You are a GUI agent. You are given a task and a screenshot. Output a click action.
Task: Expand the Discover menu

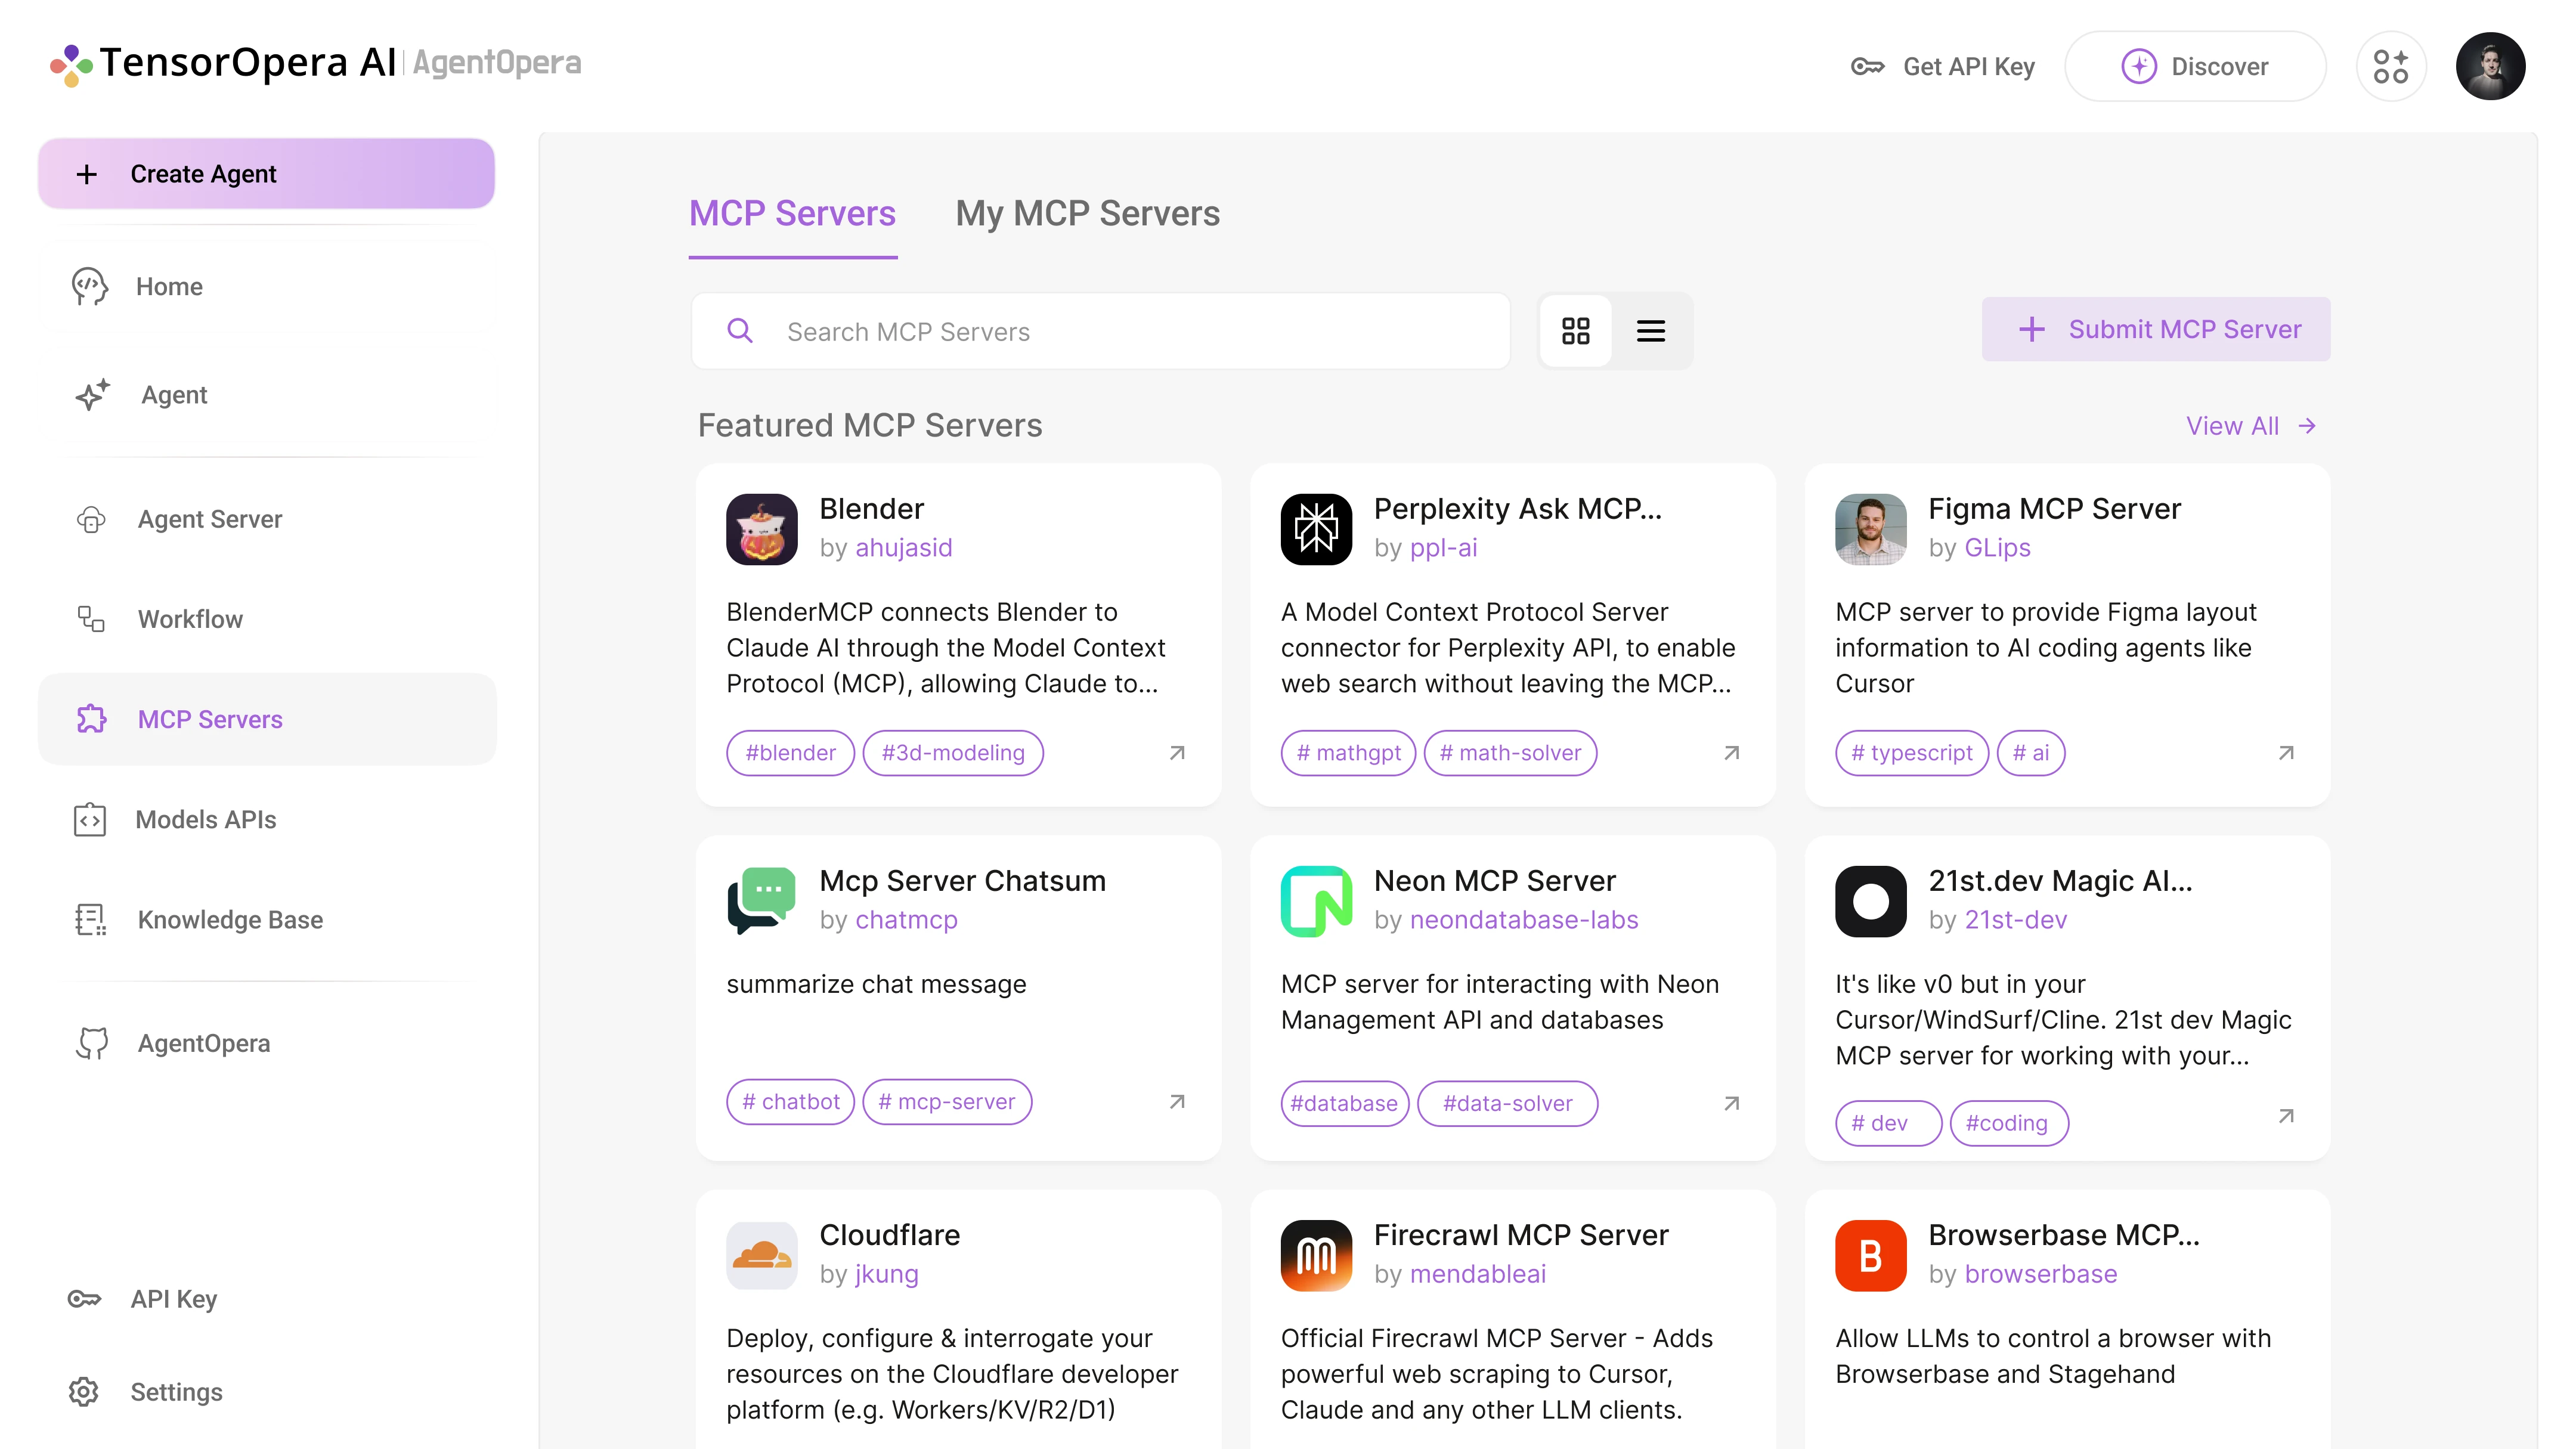point(2196,66)
